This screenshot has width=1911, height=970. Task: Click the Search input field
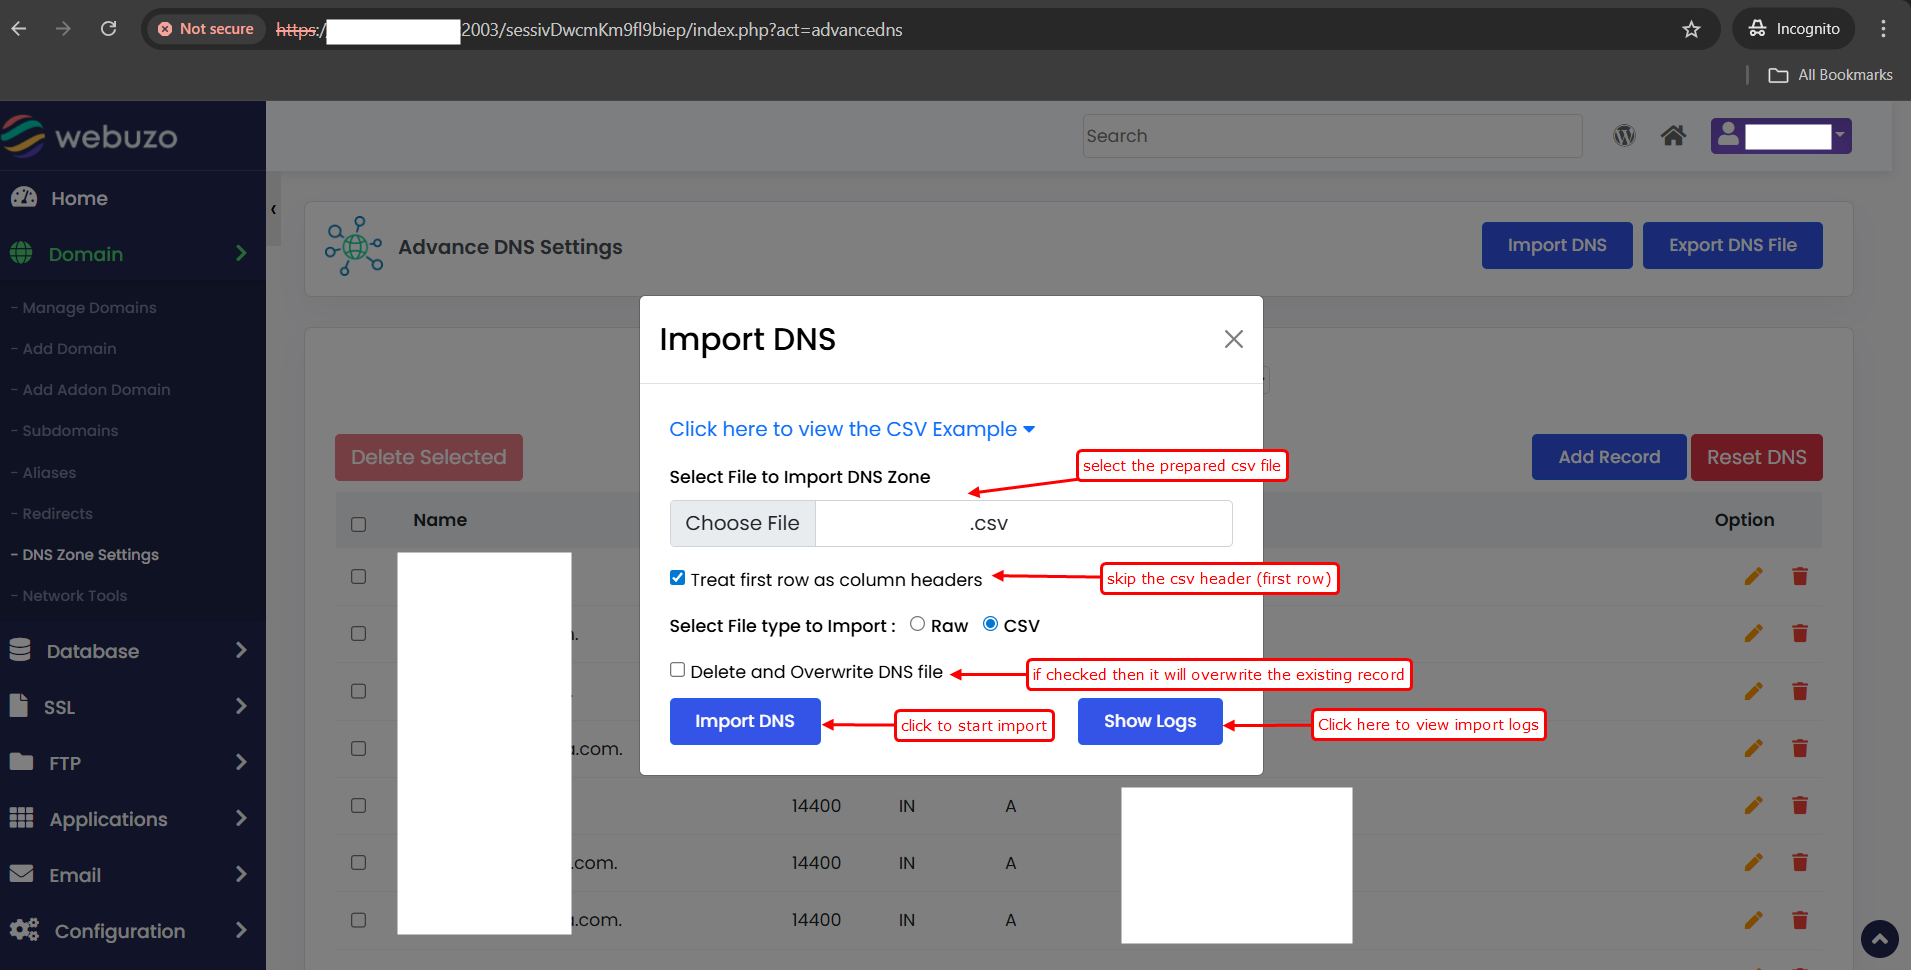(1332, 136)
